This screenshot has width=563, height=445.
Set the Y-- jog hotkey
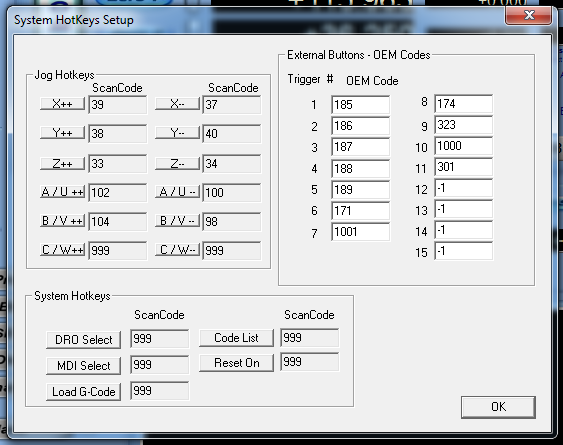[x=177, y=133]
